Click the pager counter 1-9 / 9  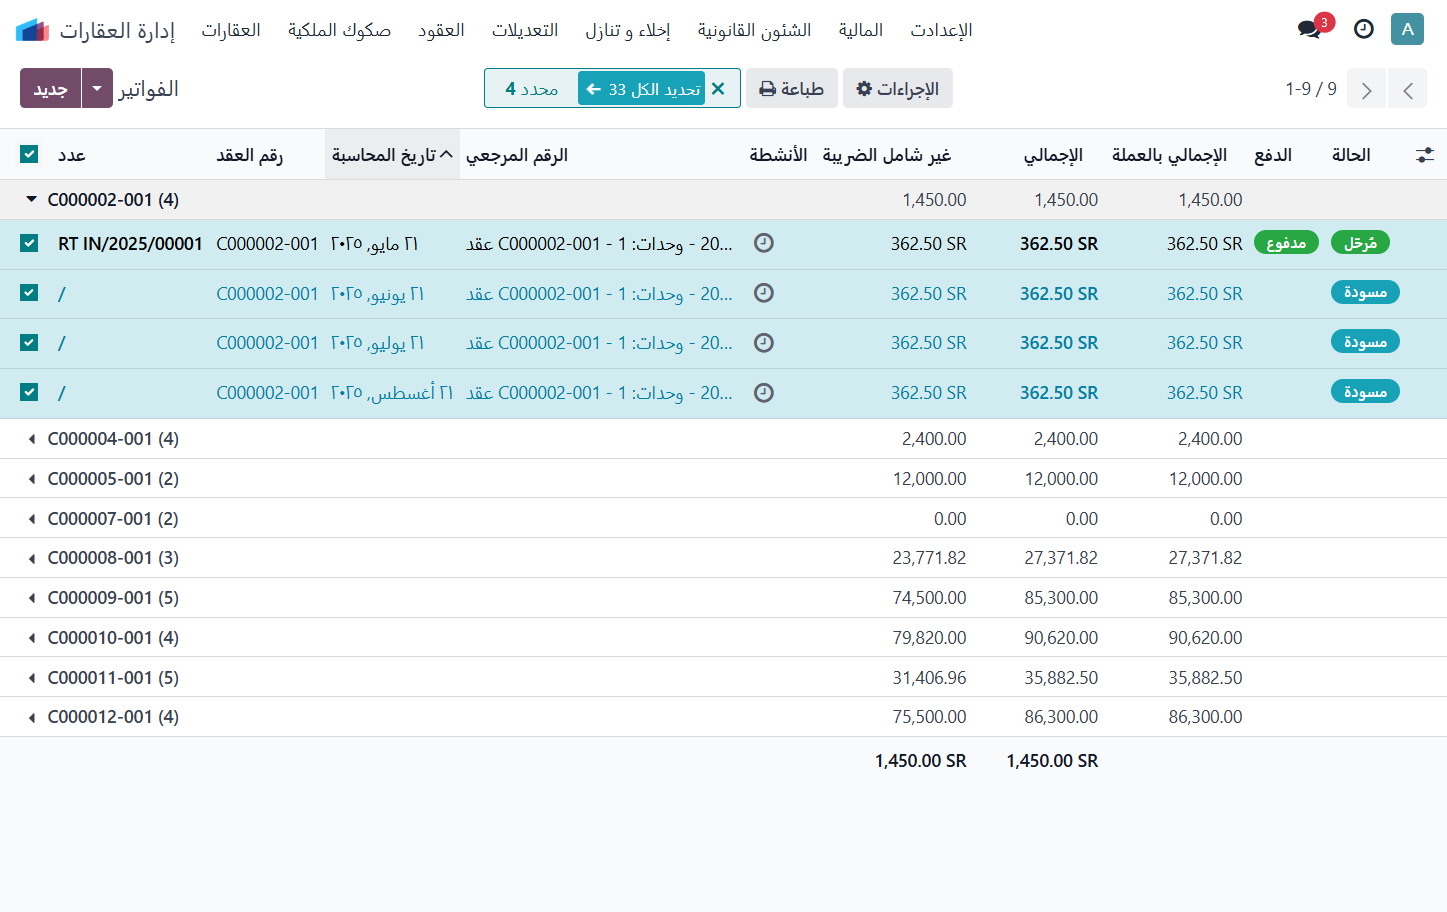tap(1311, 89)
